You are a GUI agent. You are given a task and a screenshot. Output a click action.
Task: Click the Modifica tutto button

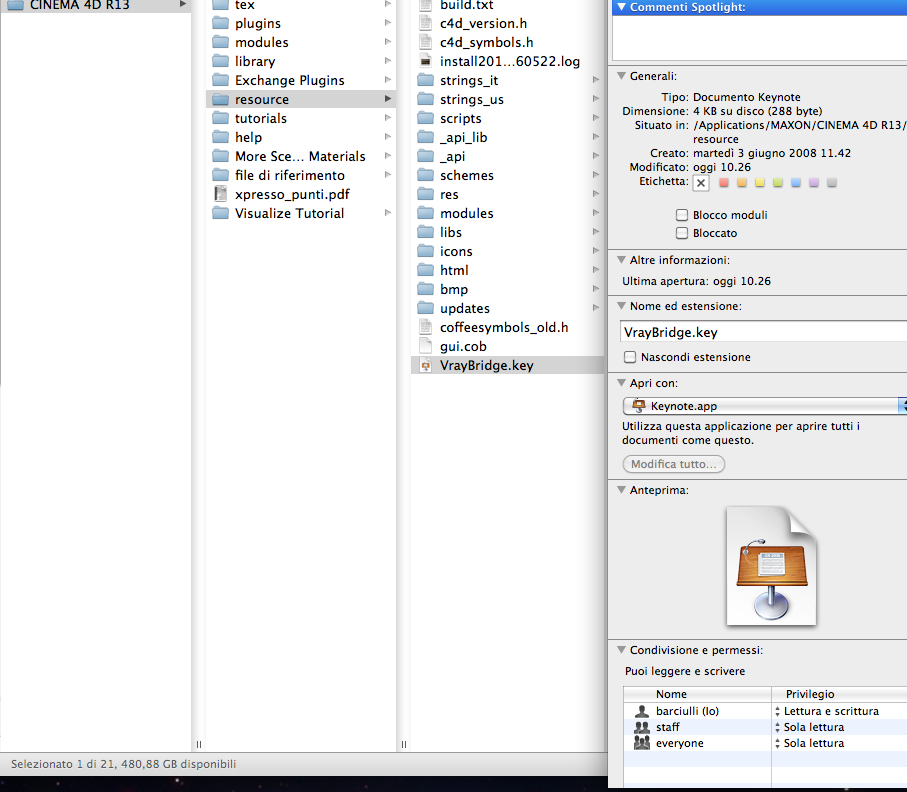click(674, 464)
